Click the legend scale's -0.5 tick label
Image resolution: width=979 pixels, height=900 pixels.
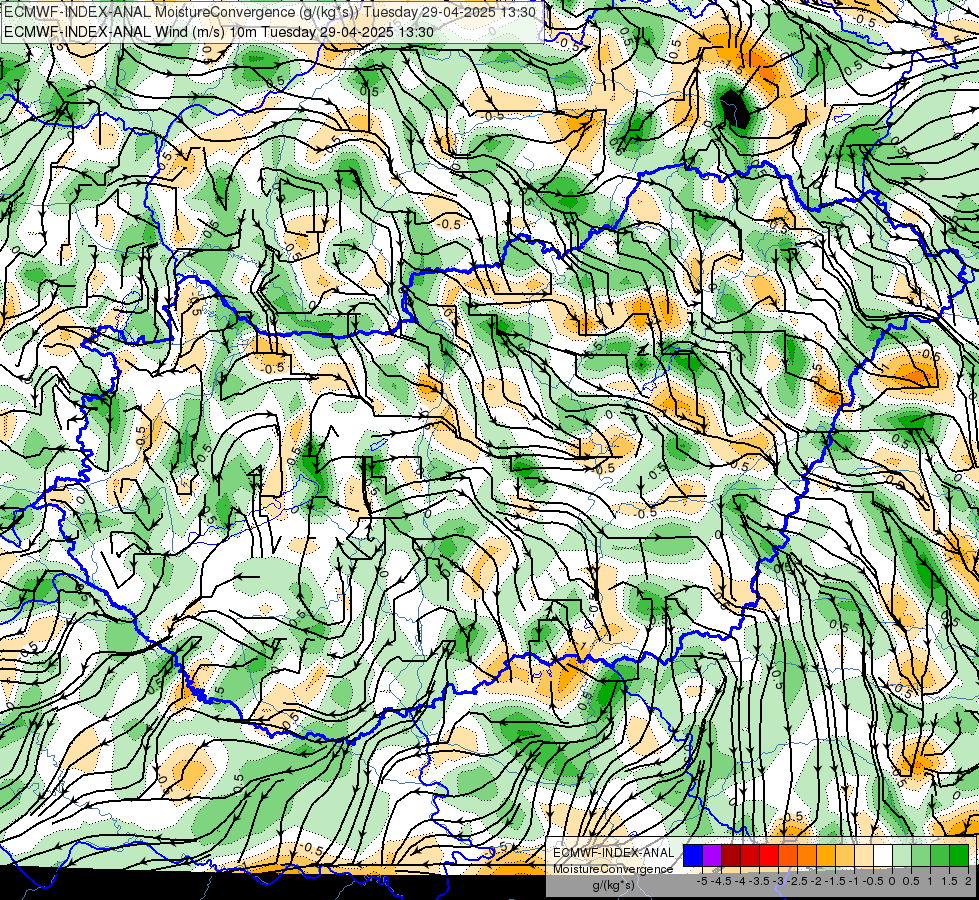pos(873,881)
